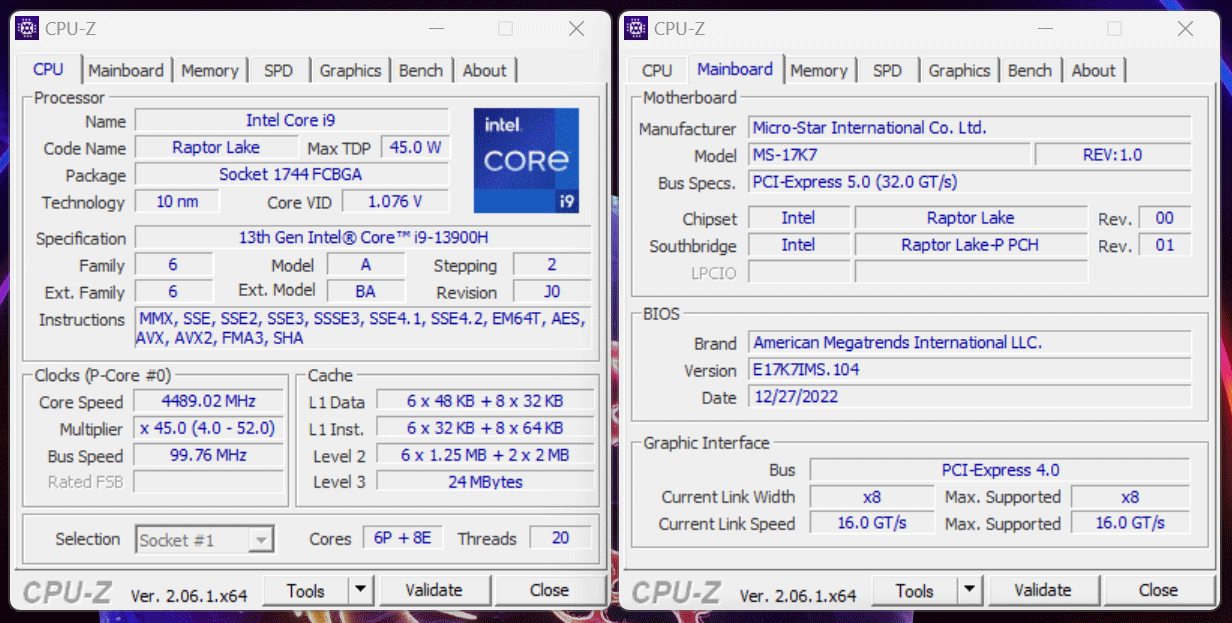Click the Model value MS-17K7
1232x623 pixels.
tap(889, 155)
